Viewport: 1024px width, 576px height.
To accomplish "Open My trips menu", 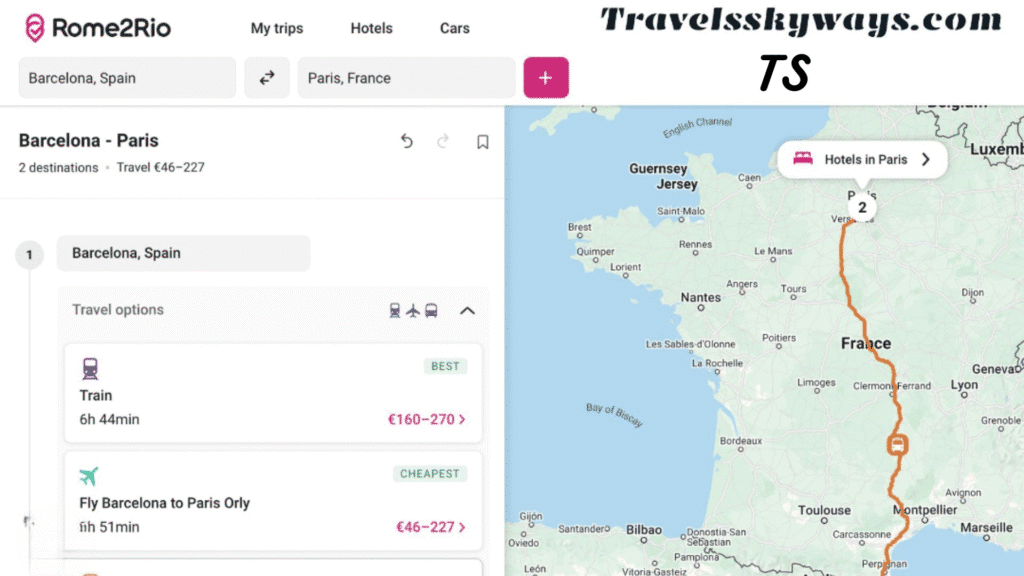I will point(277,28).
